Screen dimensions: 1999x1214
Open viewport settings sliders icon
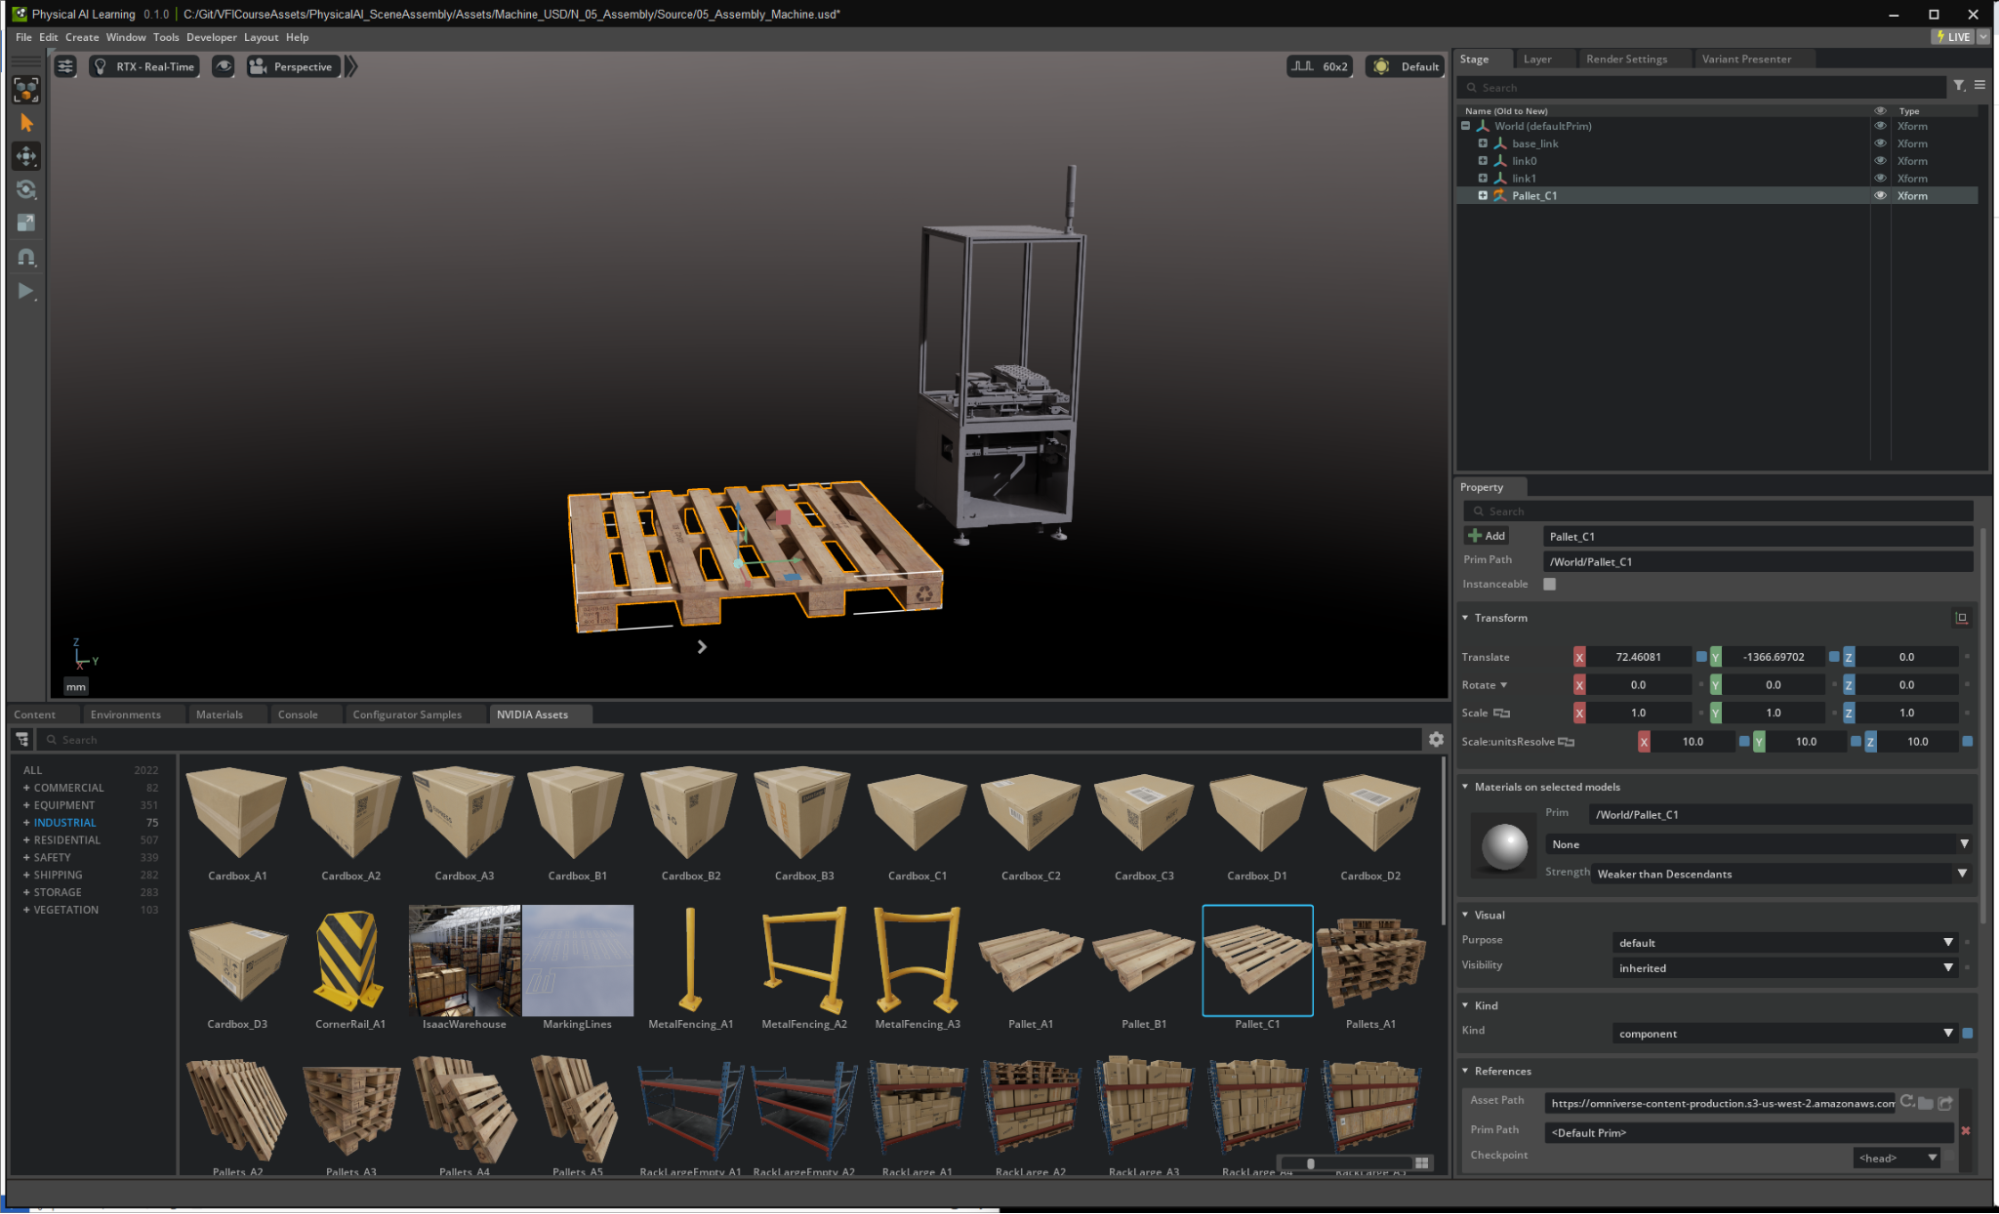pyautogui.click(x=65, y=66)
